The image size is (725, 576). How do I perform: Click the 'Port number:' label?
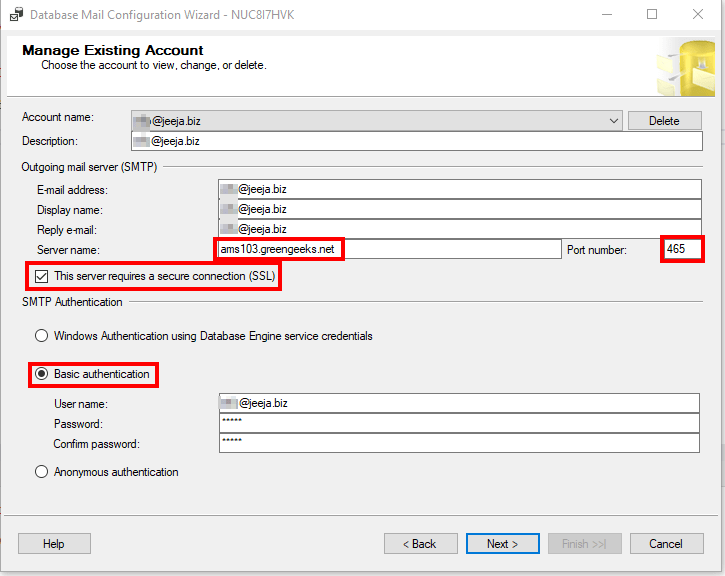point(597,250)
